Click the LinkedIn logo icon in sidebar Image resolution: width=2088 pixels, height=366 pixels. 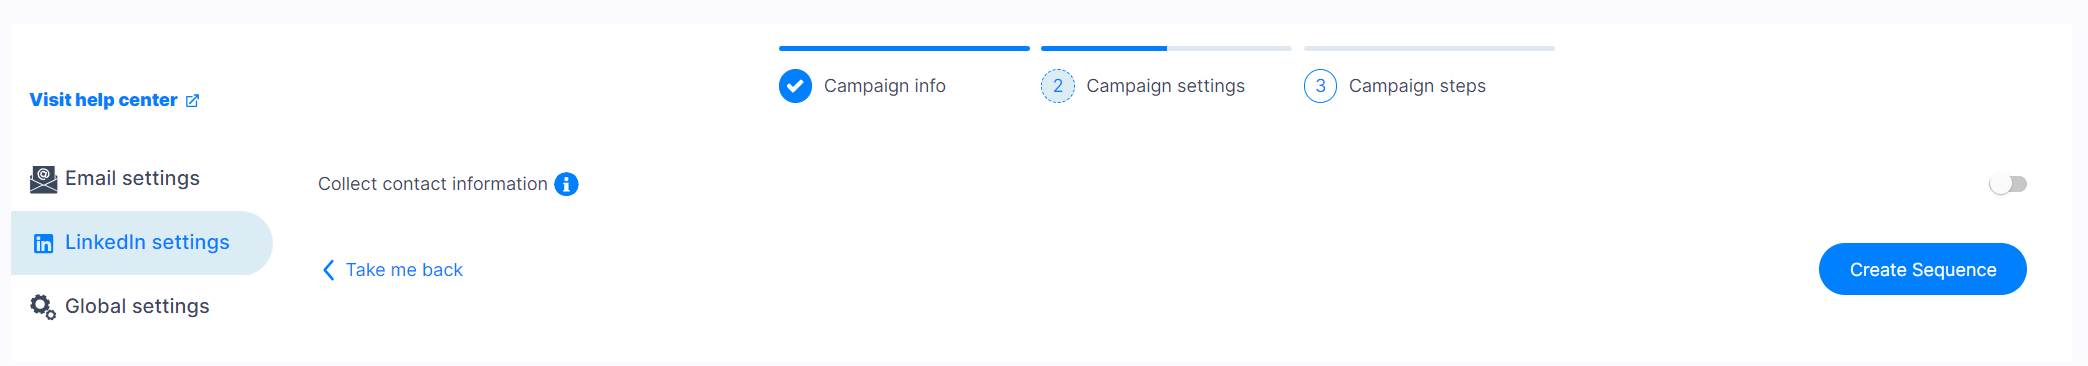[43, 243]
